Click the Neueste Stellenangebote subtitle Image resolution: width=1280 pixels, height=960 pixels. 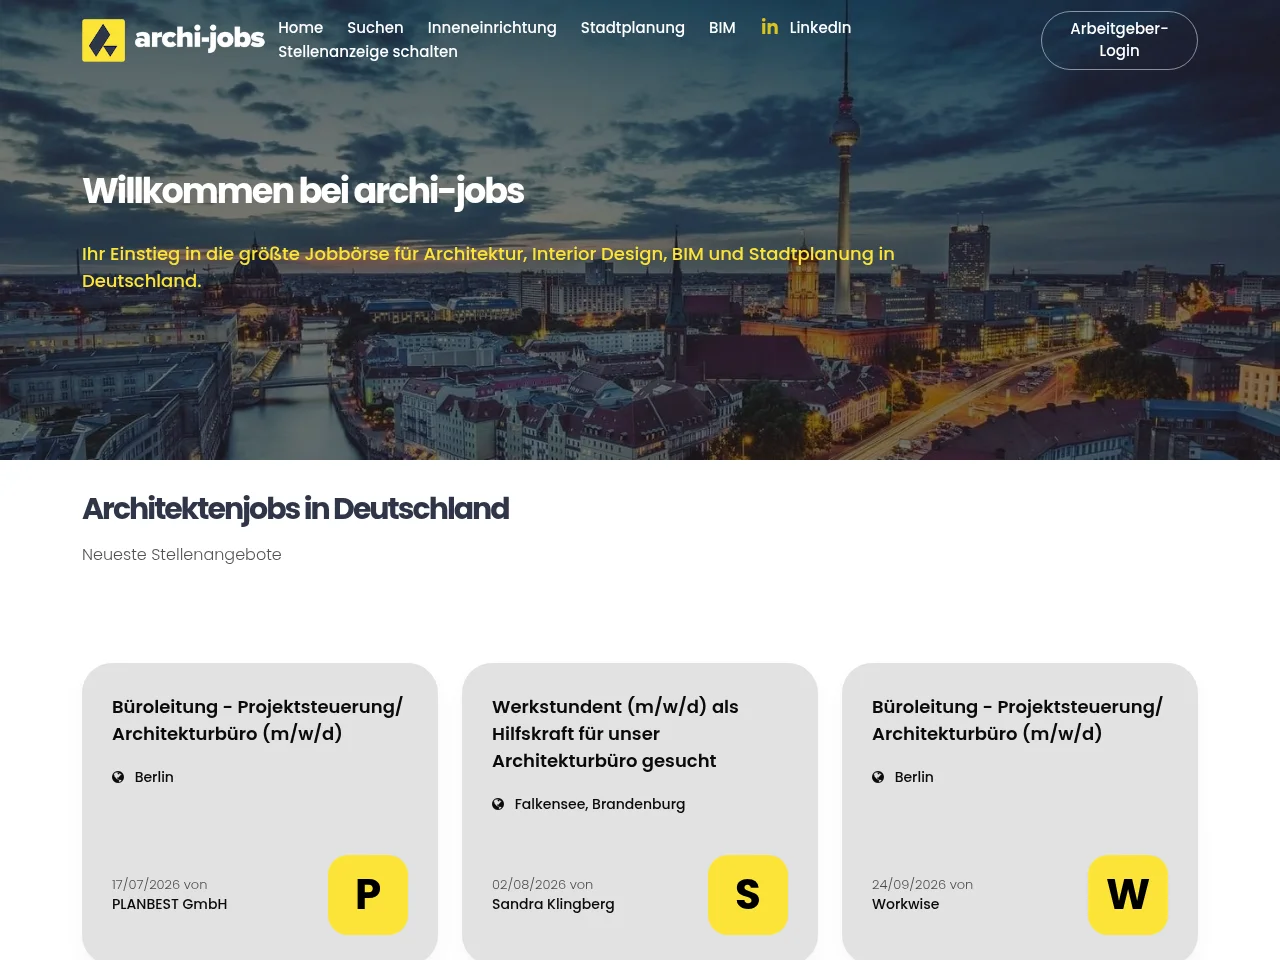[182, 554]
